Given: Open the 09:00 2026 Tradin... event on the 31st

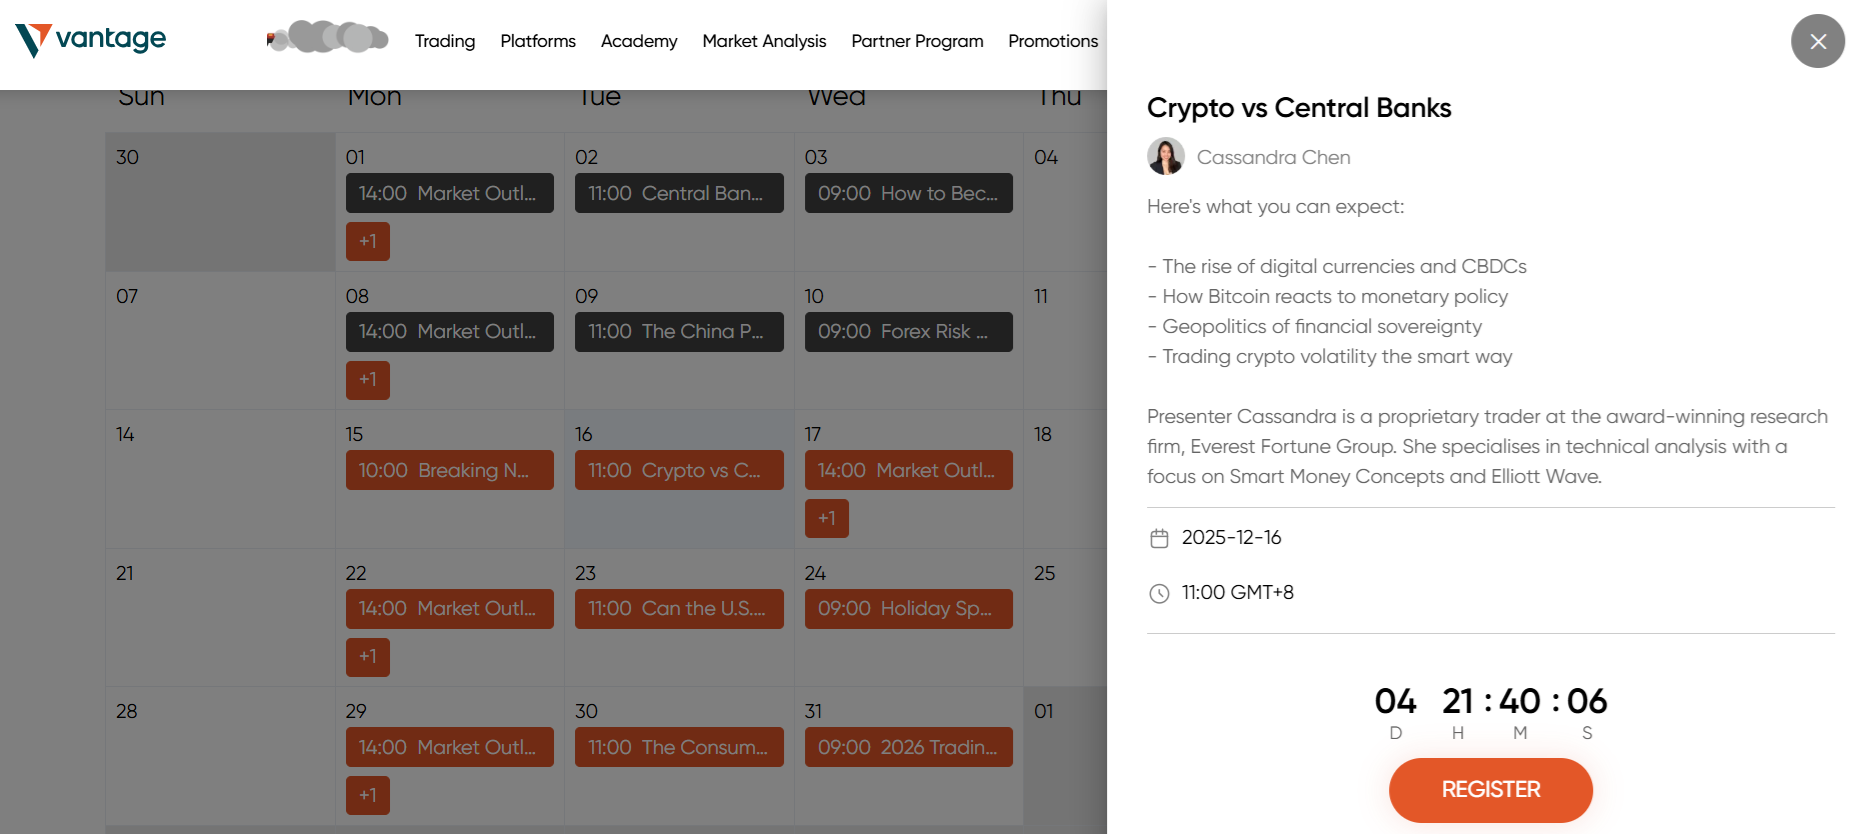Looking at the screenshot, I should (x=909, y=747).
